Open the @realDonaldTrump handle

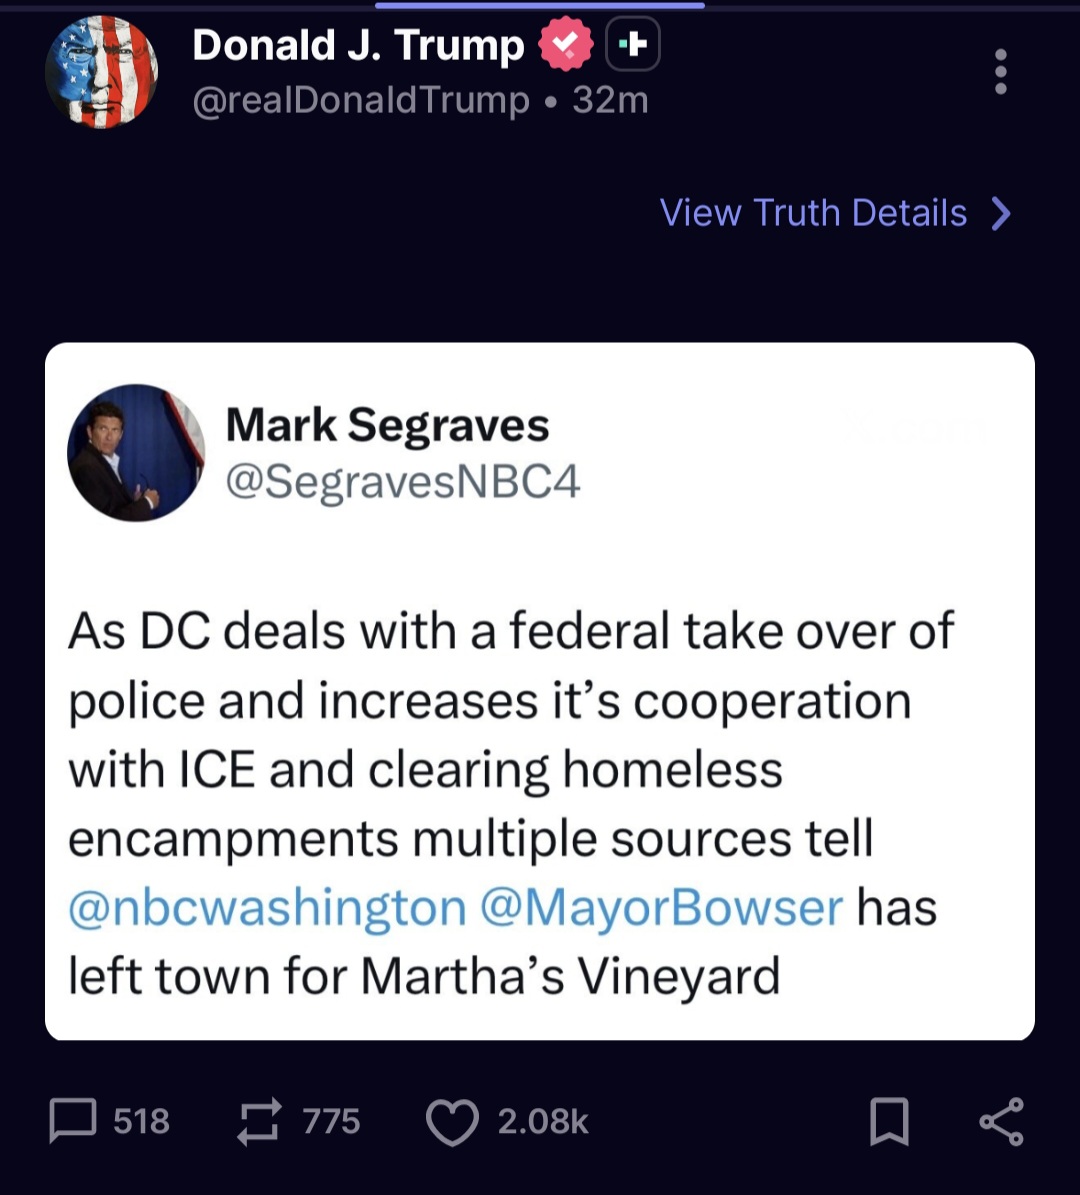click(x=360, y=100)
